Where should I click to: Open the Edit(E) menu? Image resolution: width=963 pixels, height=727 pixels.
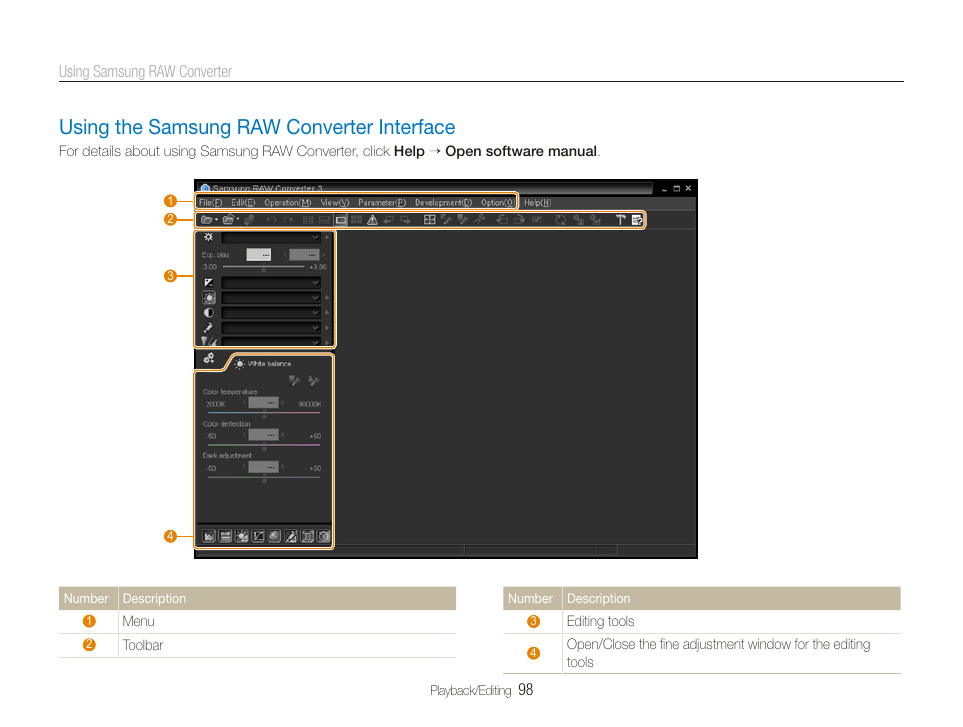243,203
